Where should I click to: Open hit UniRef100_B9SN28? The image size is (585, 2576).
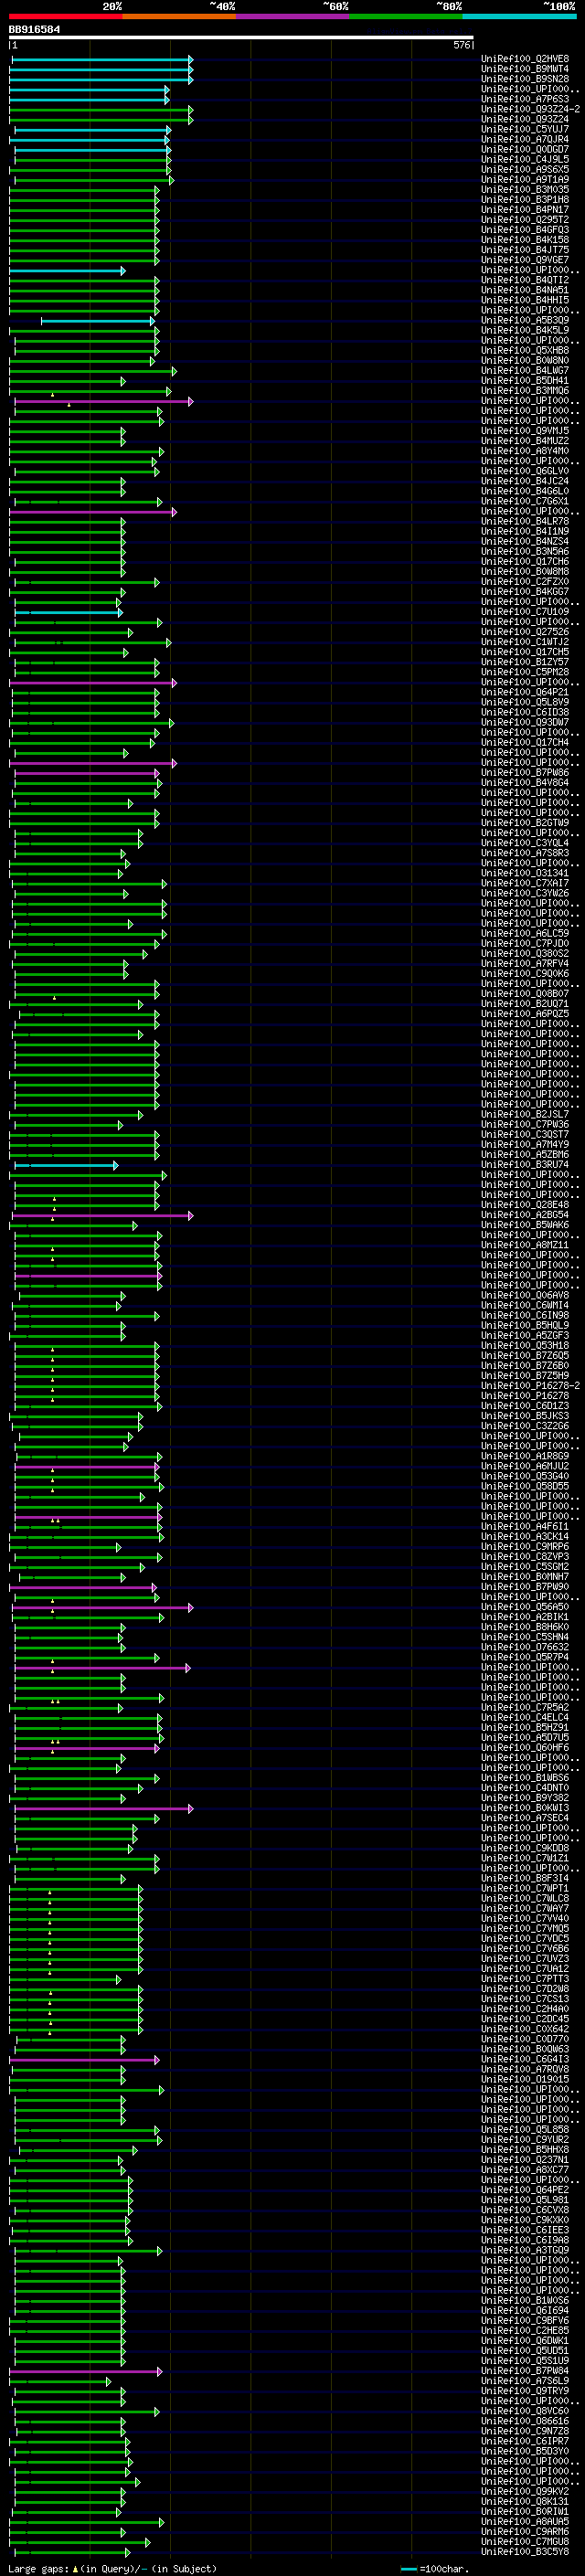(525, 79)
